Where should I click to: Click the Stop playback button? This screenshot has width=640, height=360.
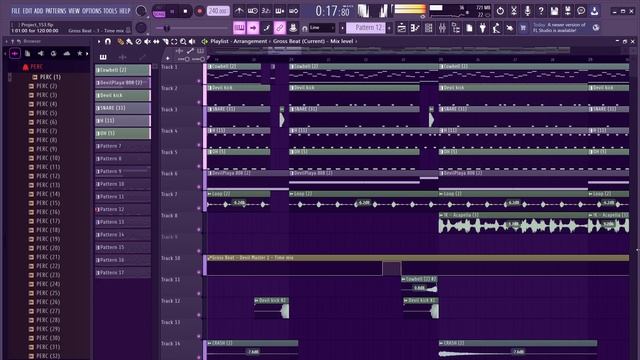(x=185, y=11)
